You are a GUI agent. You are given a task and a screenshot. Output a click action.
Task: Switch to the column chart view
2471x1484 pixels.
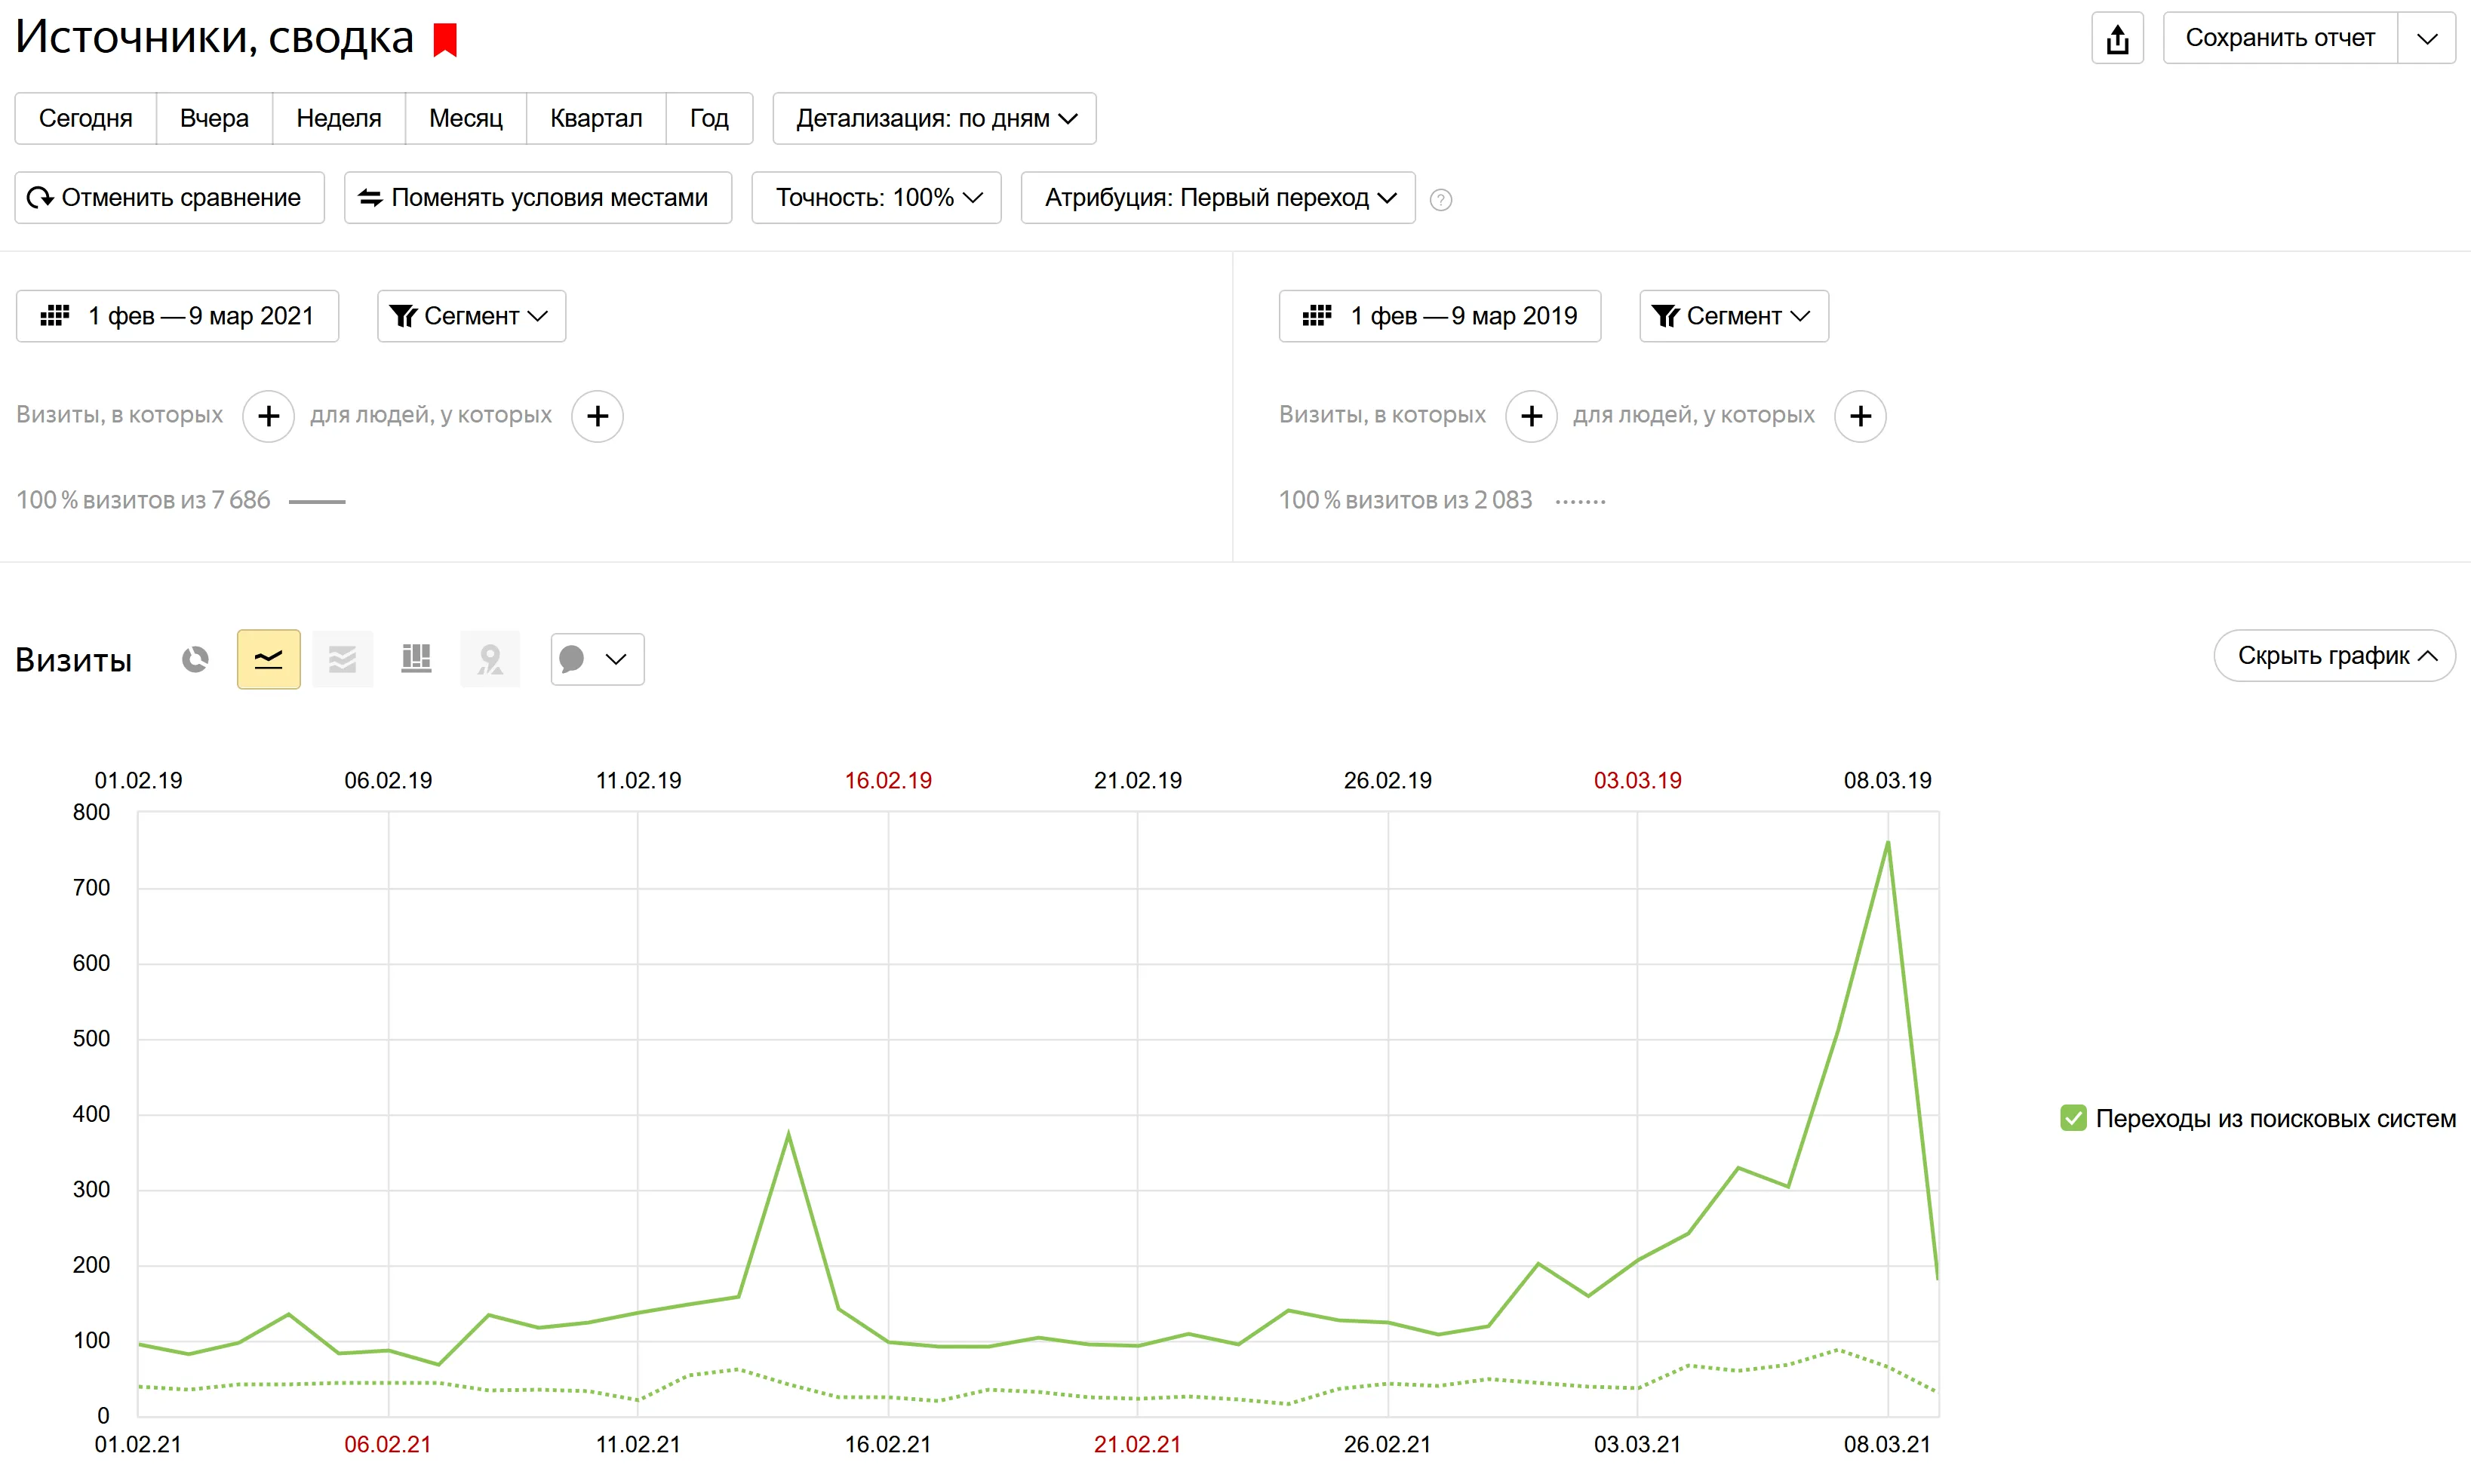tap(416, 658)
